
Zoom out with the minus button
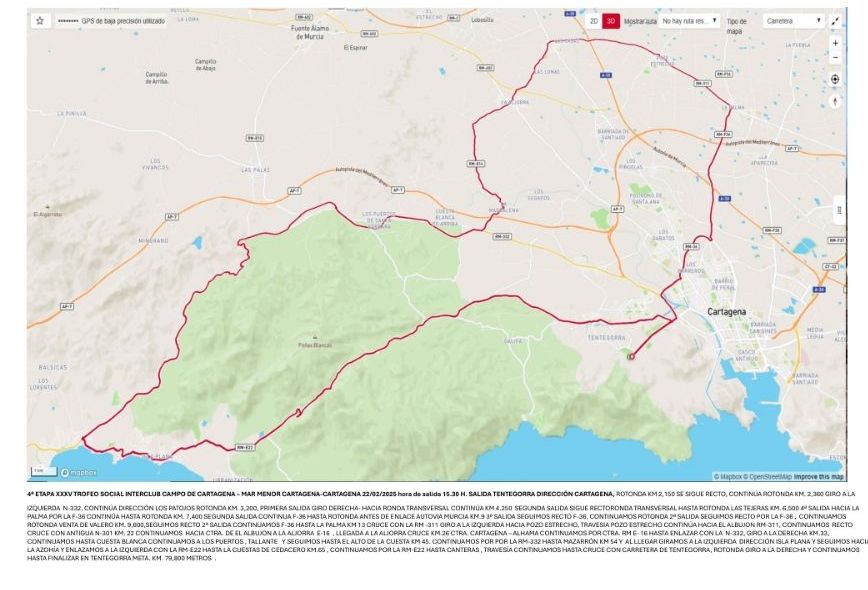click(835, 58)
